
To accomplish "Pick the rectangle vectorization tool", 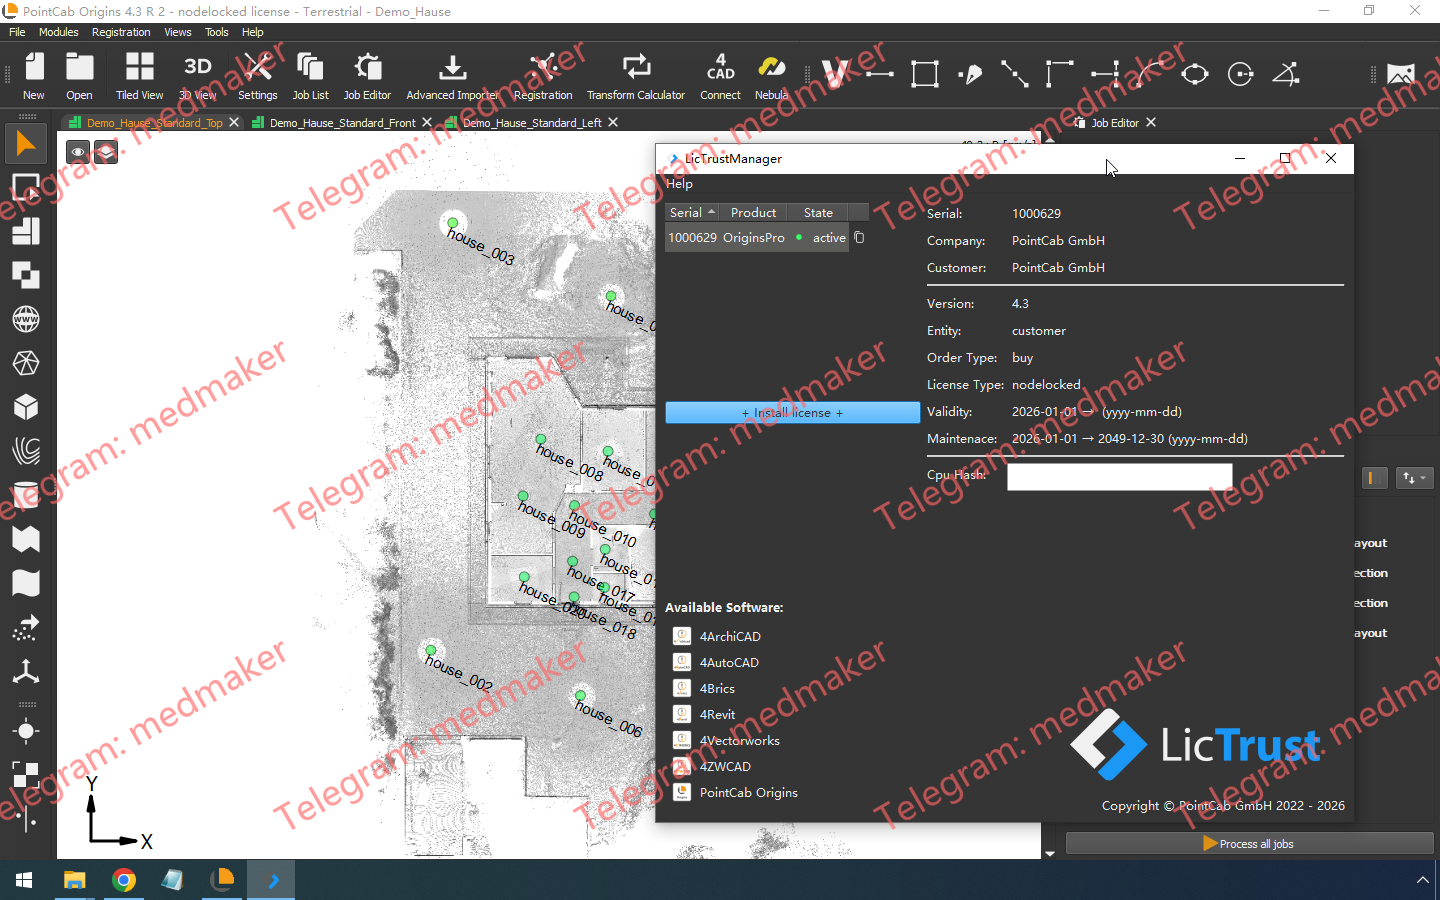I will coord(925,74).
